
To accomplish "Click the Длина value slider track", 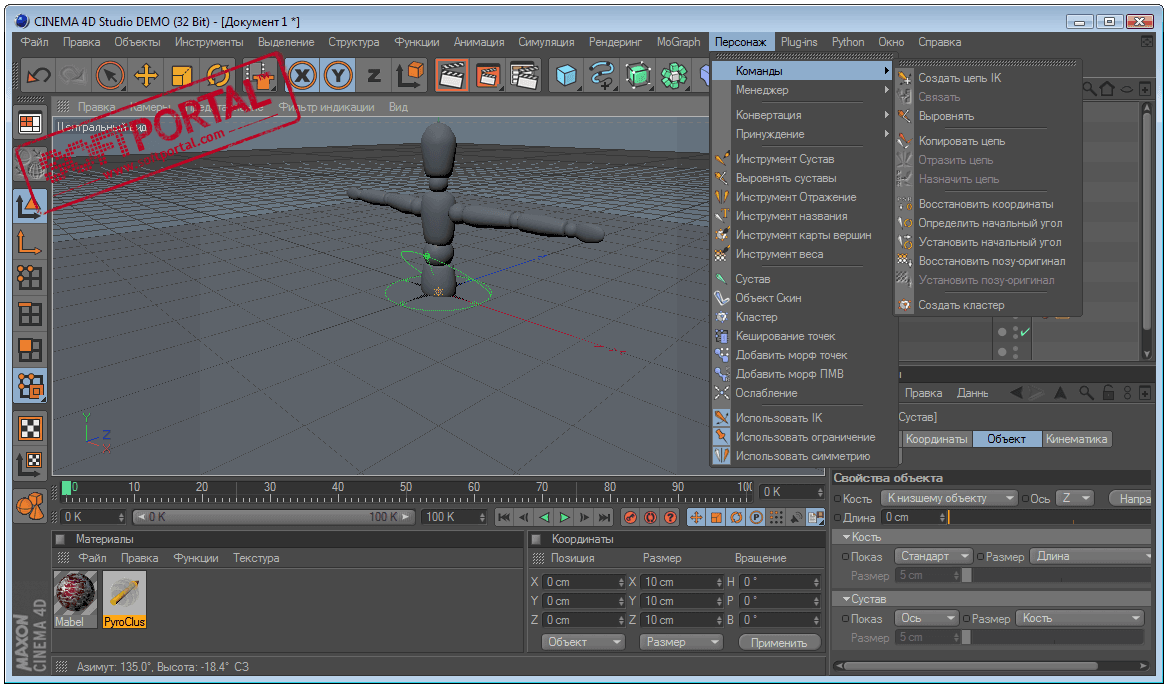I will click(x=1050, y=517).
